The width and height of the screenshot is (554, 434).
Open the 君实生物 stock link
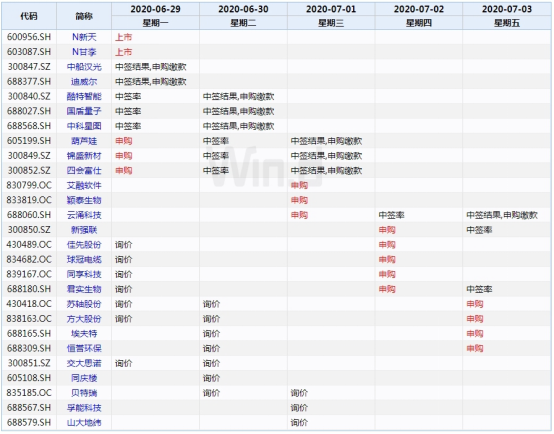click(x=84, y=289)
